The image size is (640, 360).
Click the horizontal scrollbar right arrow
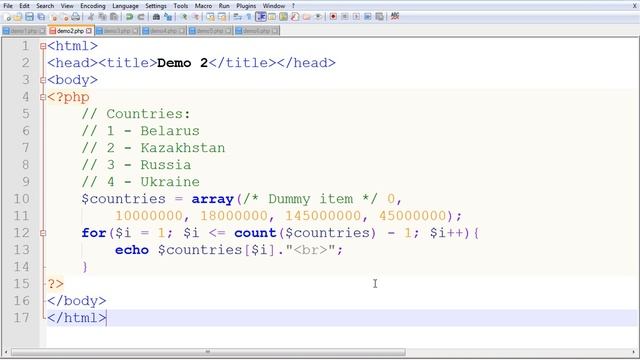(634, 352)
